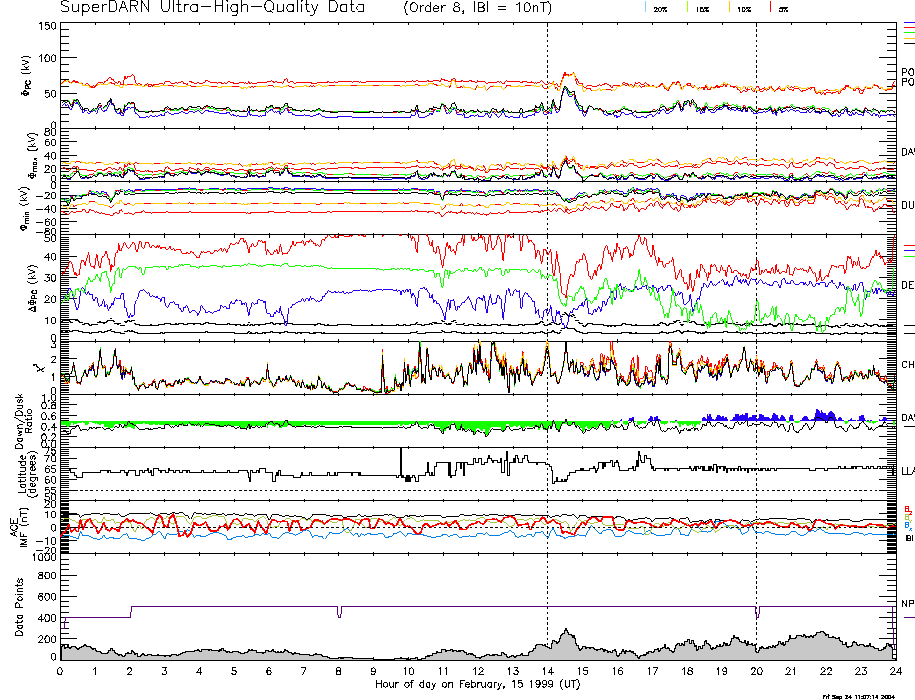The image size is (915, 700).
Task: Click the blue Dawn/Dusk fill near hour 22
Action: click(x=822, y=415)
